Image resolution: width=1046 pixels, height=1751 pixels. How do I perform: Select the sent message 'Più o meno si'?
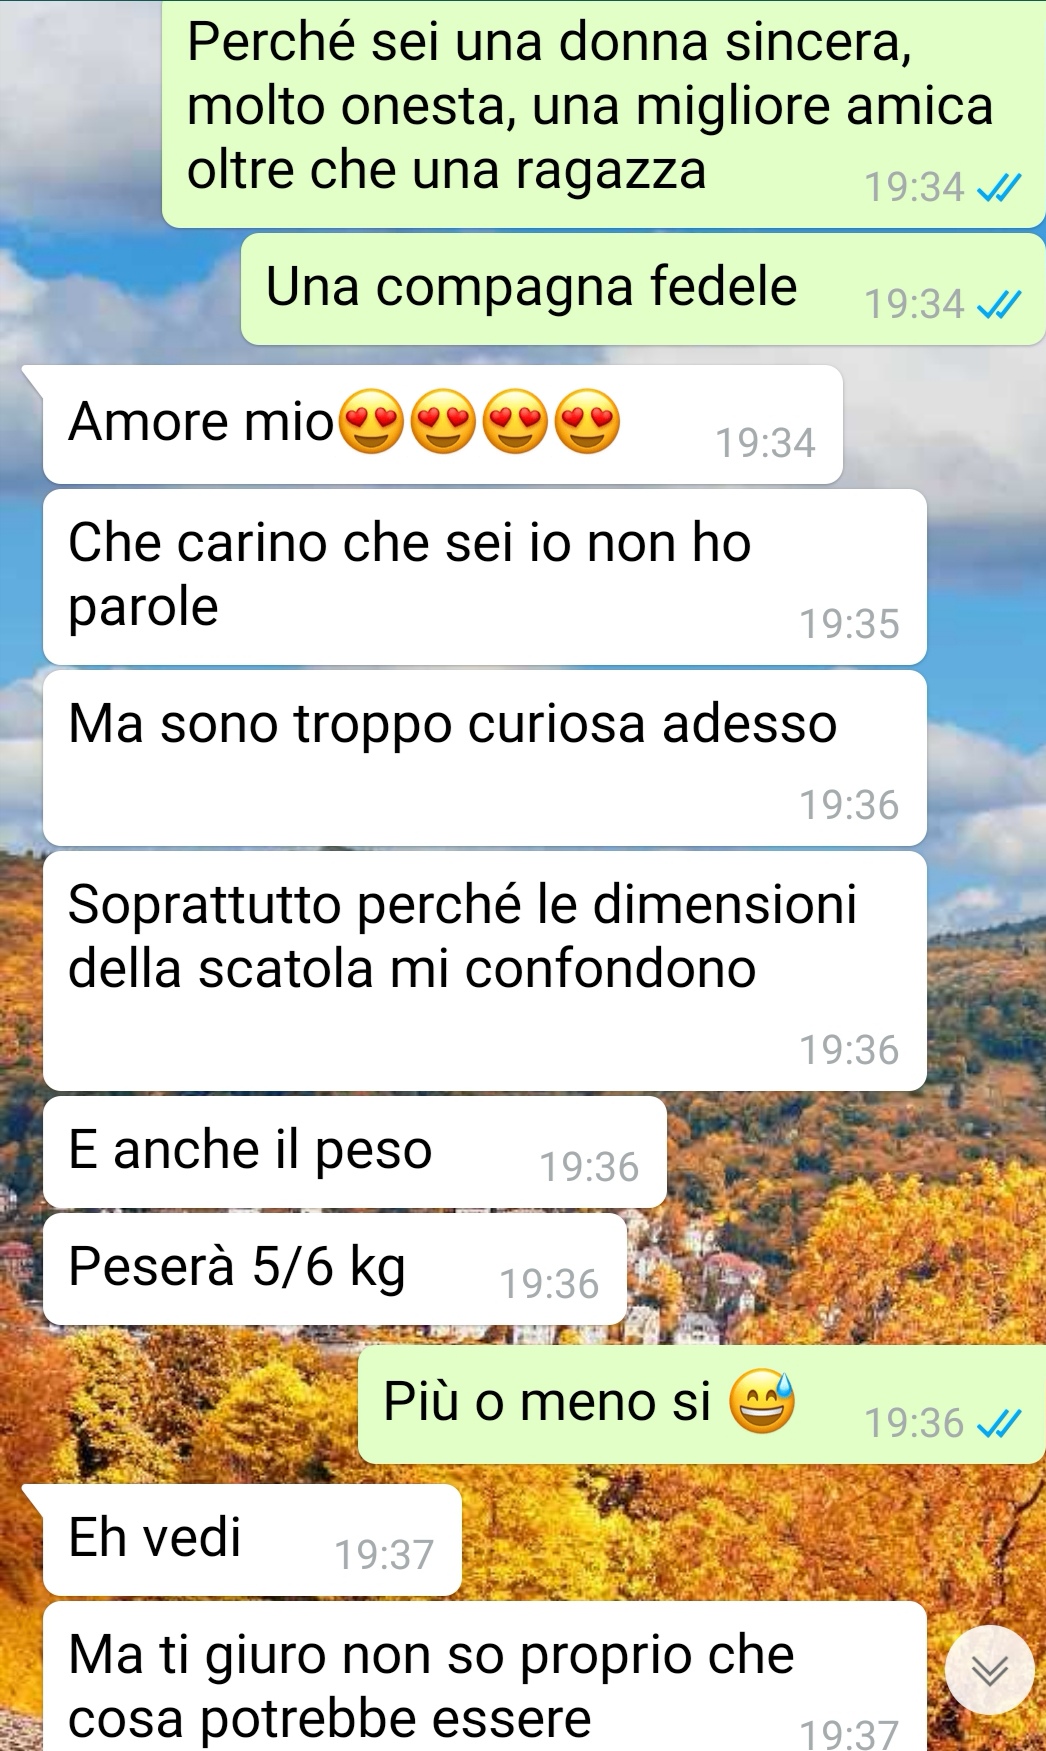(x=702, y=1405)
